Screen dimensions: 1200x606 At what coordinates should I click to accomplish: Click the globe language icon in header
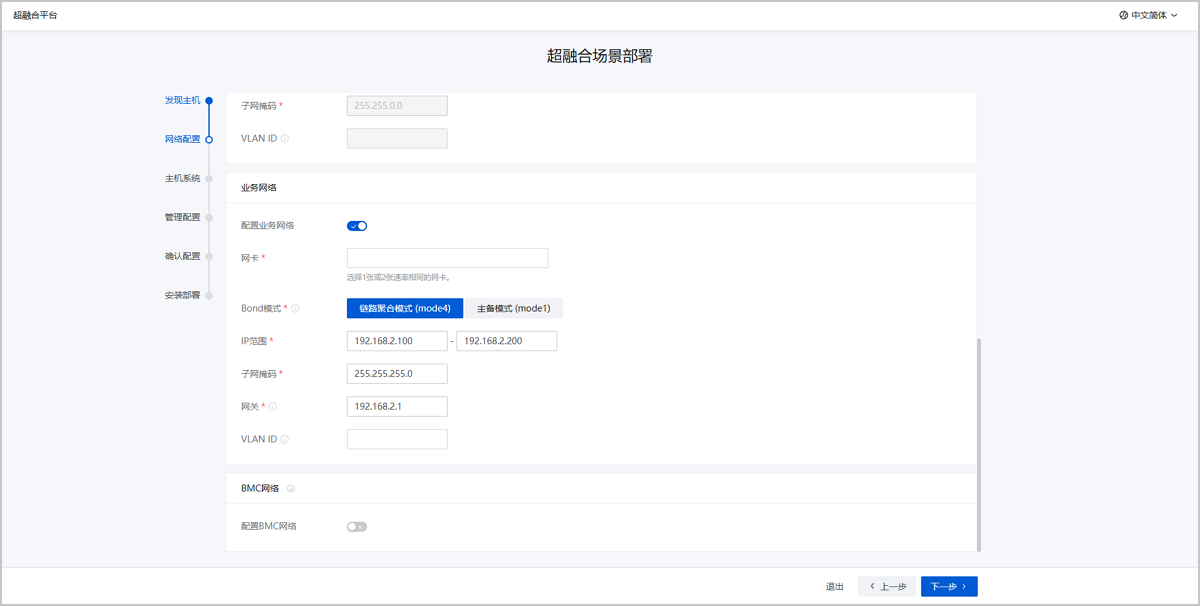click(1123, 15)
